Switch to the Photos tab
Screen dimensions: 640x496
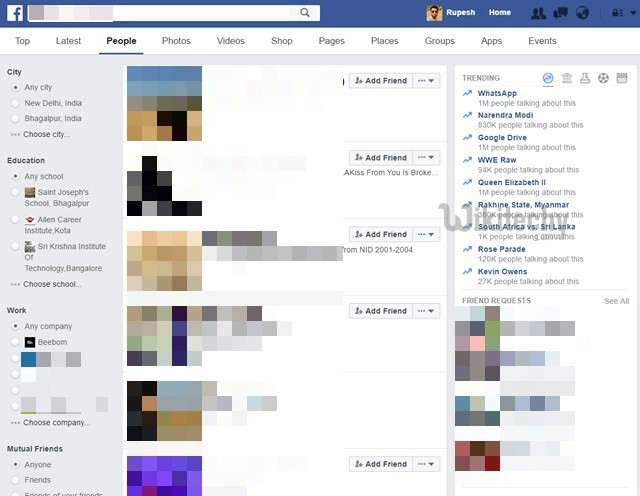[176, 41]
